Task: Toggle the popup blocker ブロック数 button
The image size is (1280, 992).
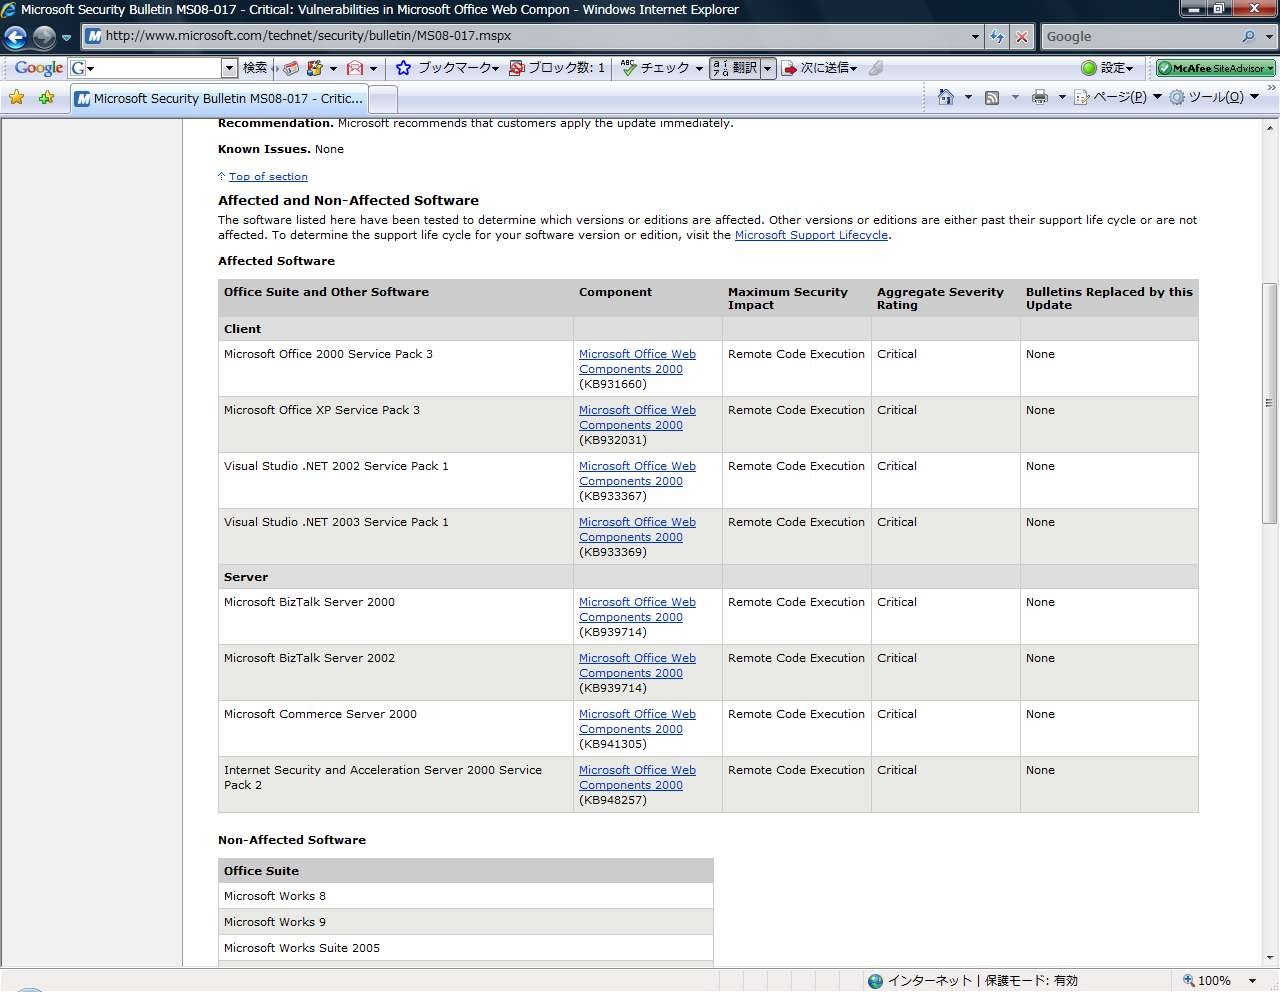Action: point(557,68)
